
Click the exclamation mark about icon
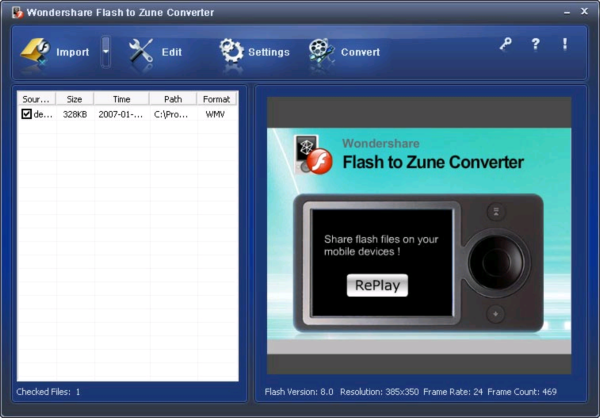pos(565,45)
